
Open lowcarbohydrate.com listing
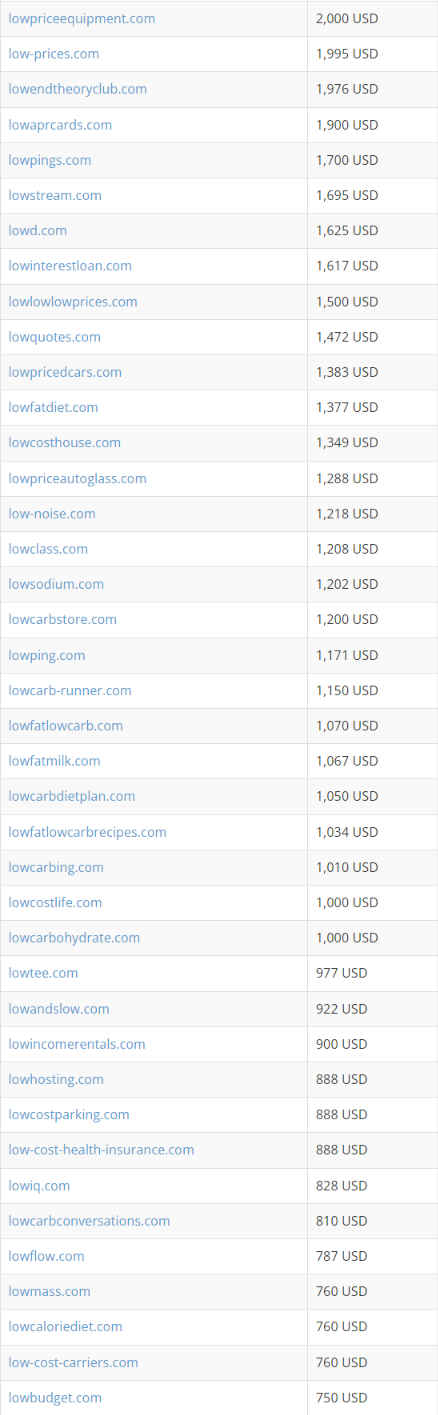click(x=74, y=938)
